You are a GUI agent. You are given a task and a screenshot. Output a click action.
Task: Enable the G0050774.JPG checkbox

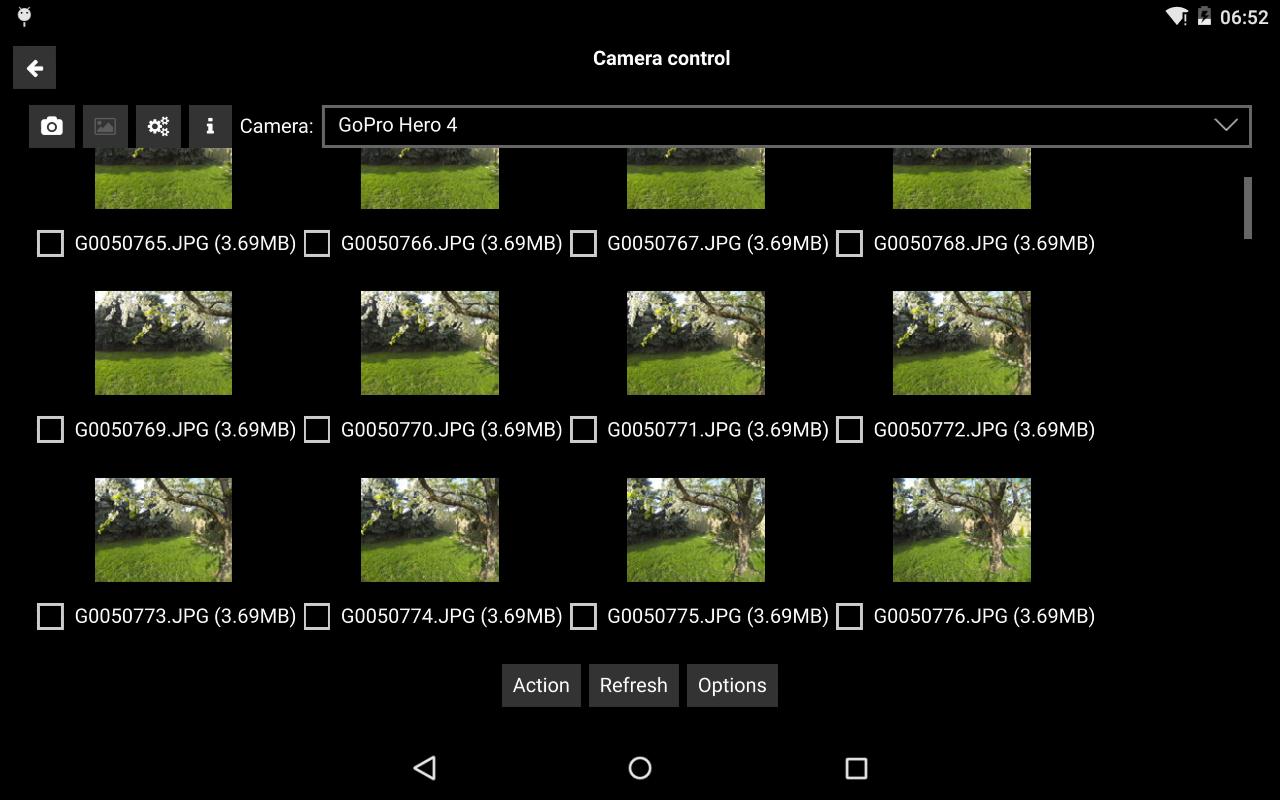pyautogui.click(x=317, y=616)
